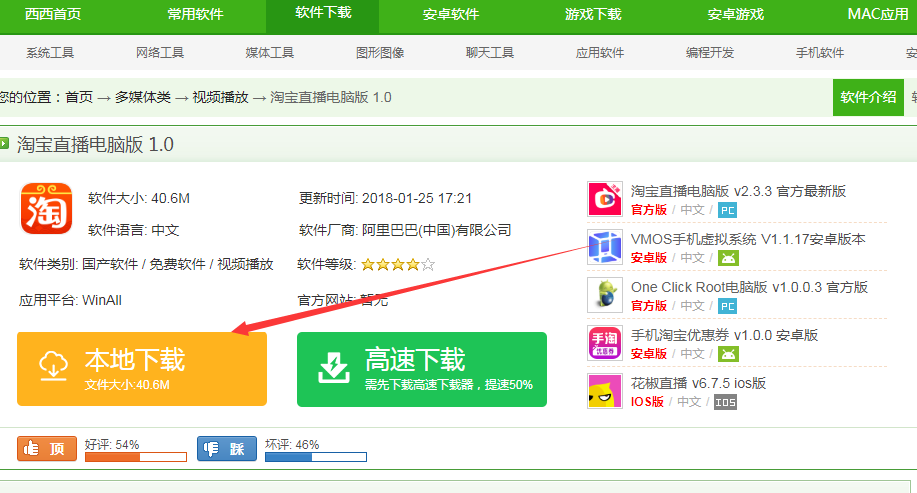Viewport: 917px width, 493px height.
Task: Click 多媒体类 in the breadcrumb
Action: point(143,97)
